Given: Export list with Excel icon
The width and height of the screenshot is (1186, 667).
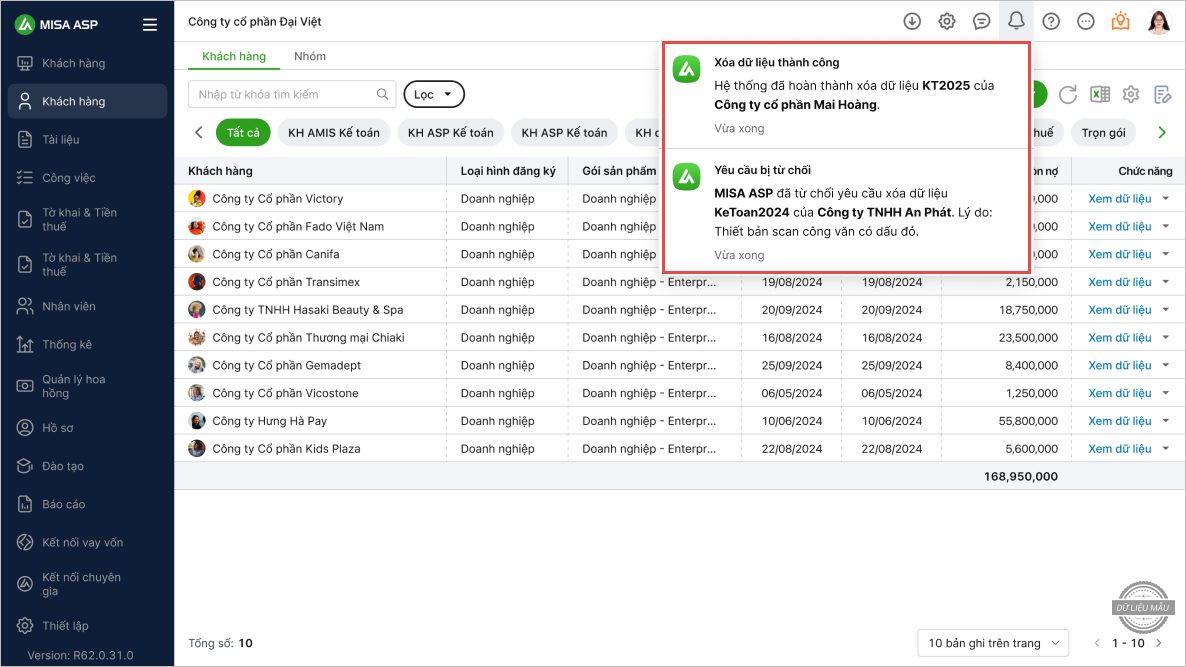Looking at the screenshot, I should coord(1099,95).
